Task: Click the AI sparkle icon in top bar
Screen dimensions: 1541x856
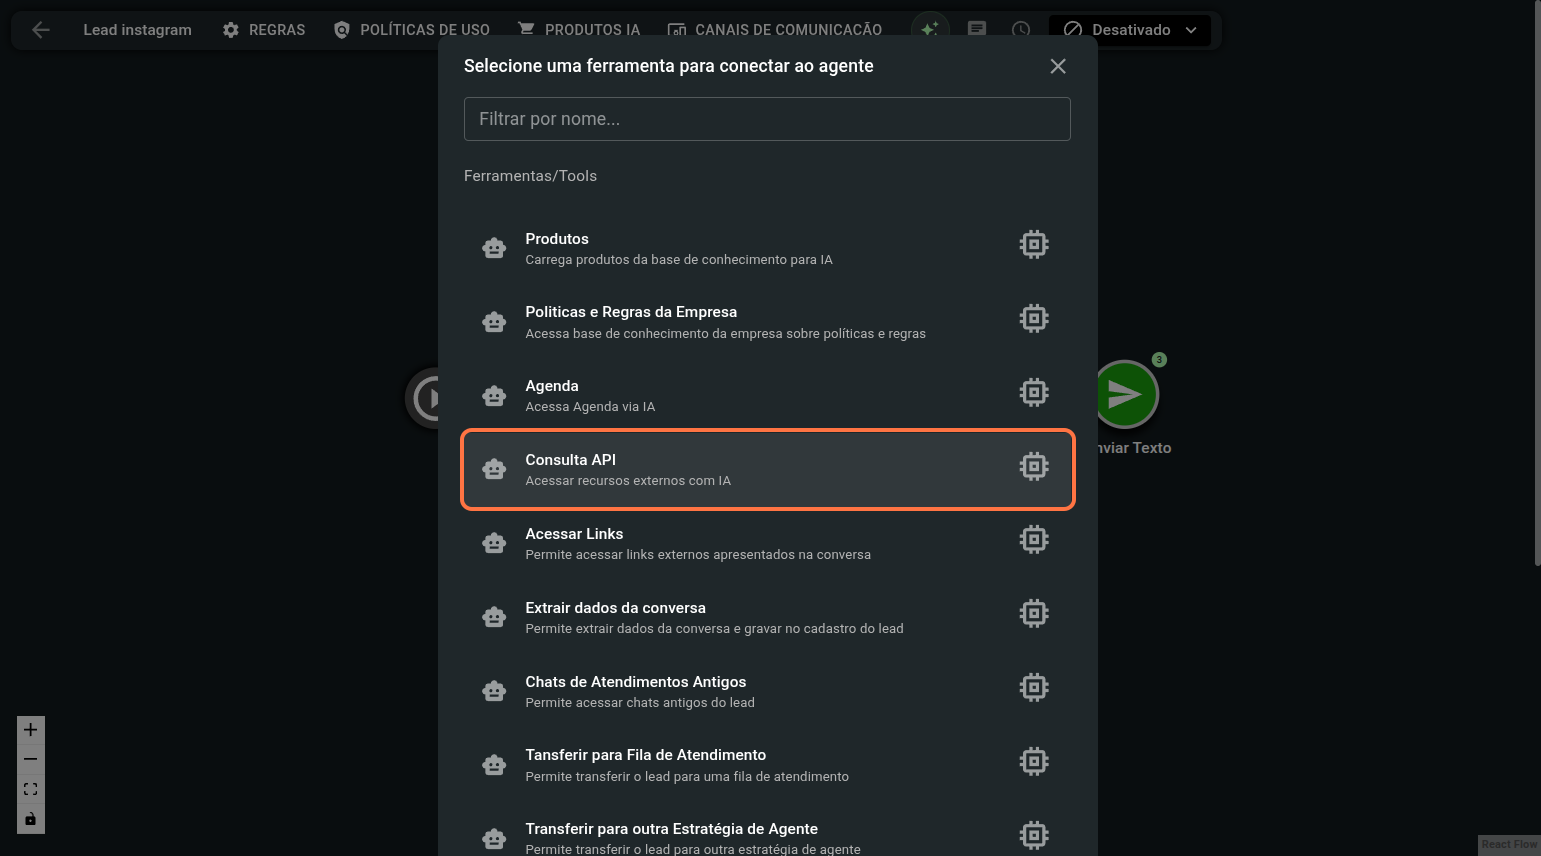Action: pyautogui.click(x=930, y=29)
